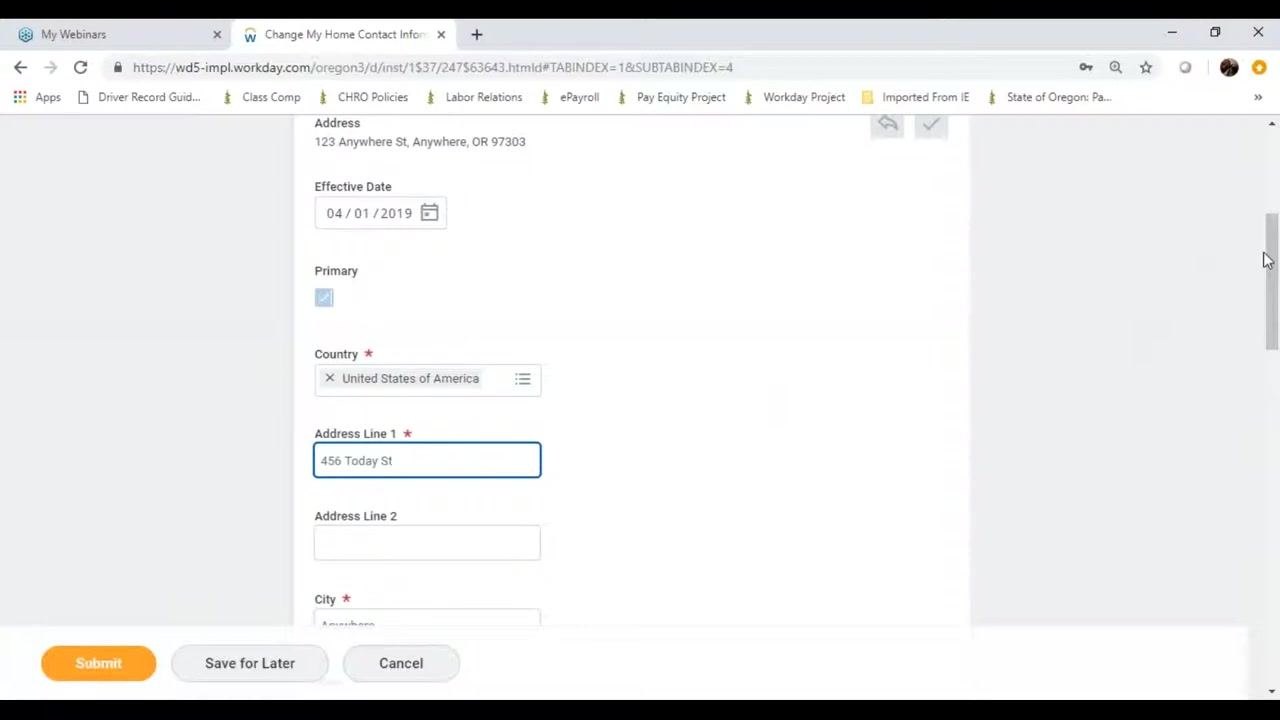Click the Address Line 1 field
Viewport: 1280px width, 720px height.
[x=427, y=460]
